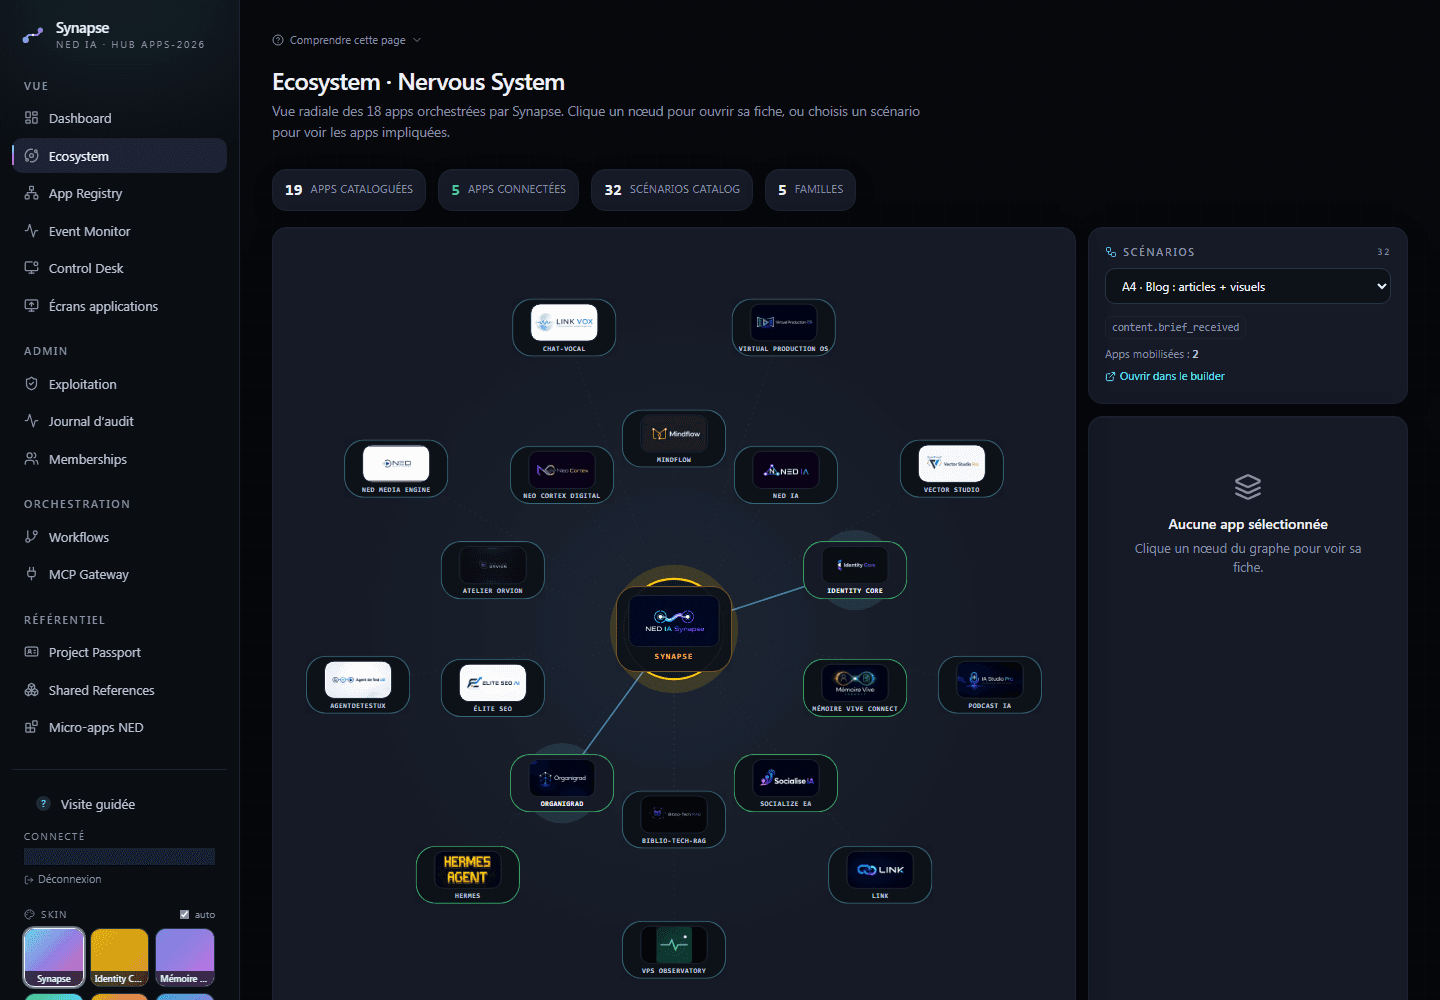Click the NED IA app node
Image resolution: width=1440 pixels, height=1000 pixels.
786,474
